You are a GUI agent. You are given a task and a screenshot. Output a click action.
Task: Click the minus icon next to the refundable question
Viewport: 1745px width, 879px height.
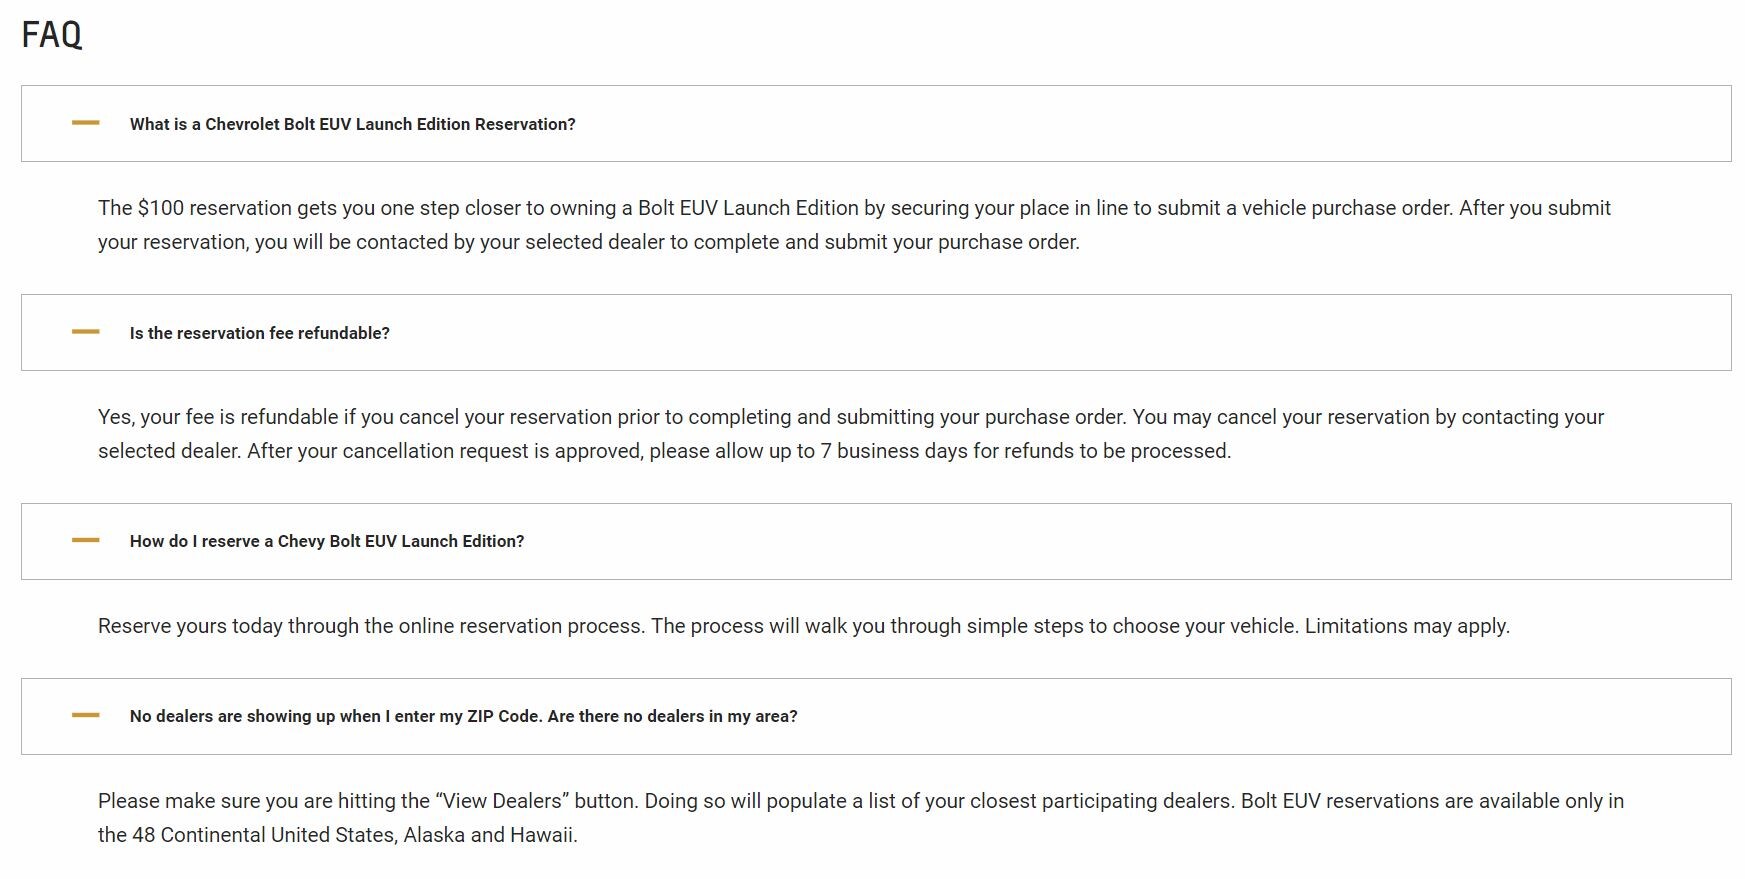(86, 332)
